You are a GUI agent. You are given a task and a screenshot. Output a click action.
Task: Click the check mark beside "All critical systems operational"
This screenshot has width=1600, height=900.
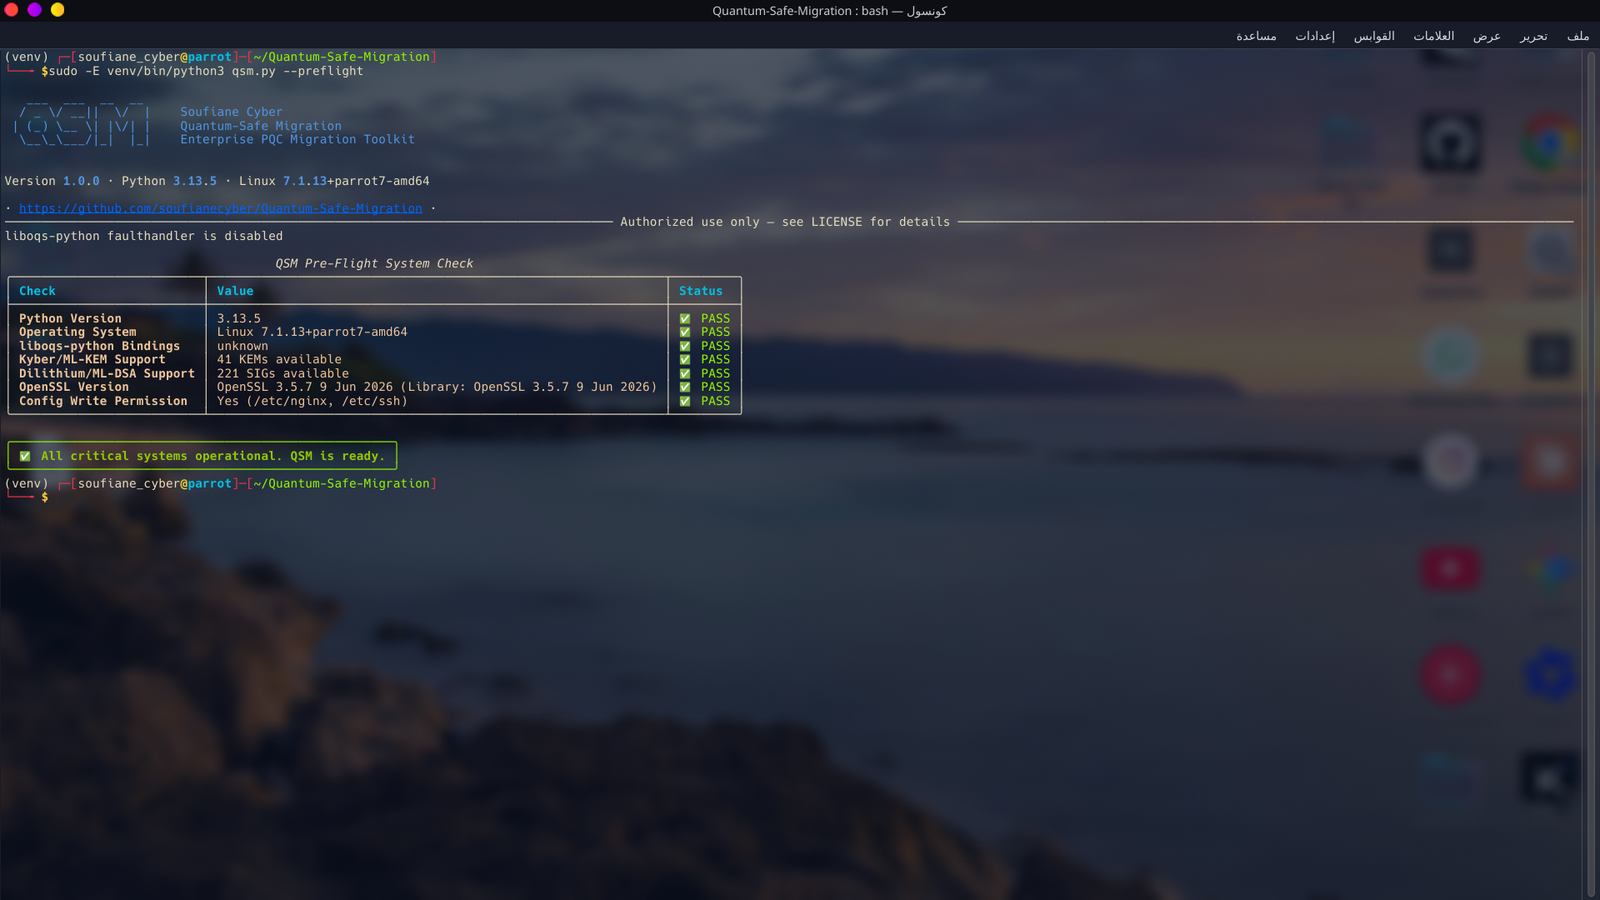tap(25, 456)
